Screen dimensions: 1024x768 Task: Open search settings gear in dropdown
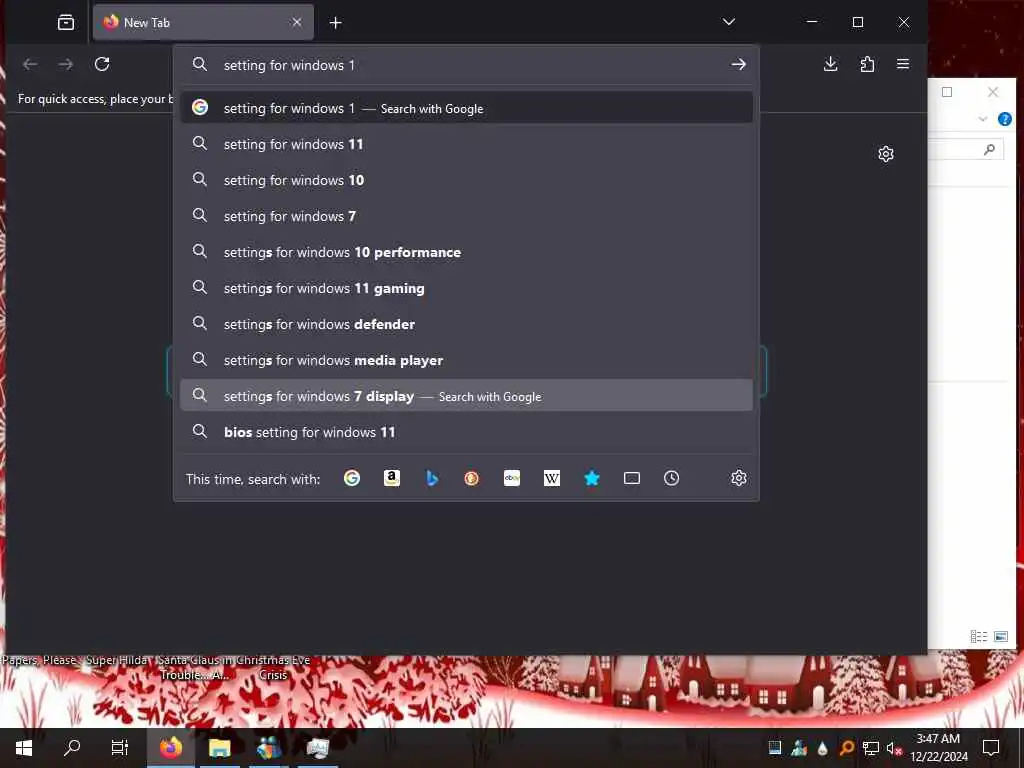pos(739,478)
